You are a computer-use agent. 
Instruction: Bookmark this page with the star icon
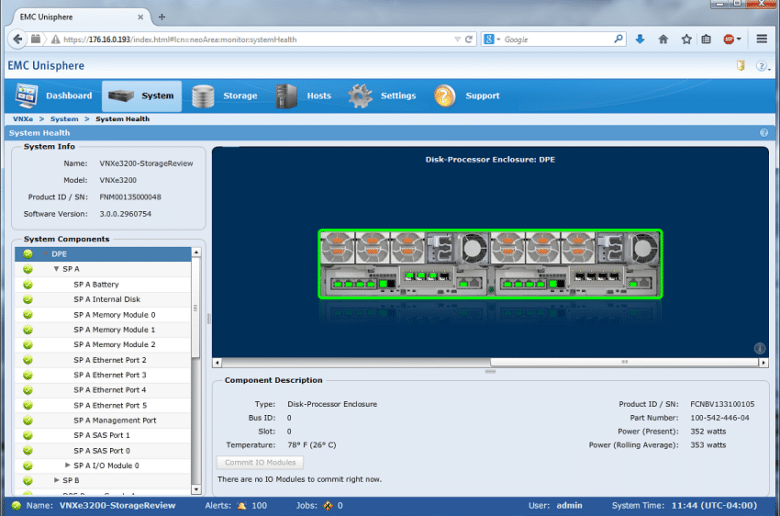pyautogui.click(x=686, y=39)
